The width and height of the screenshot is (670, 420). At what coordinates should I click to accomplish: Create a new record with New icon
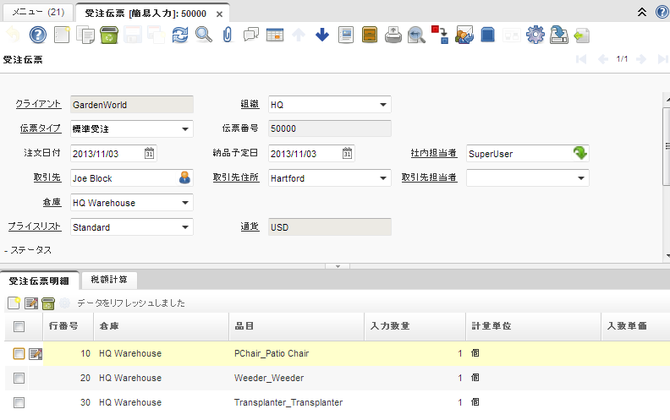(x=62, y=35)
